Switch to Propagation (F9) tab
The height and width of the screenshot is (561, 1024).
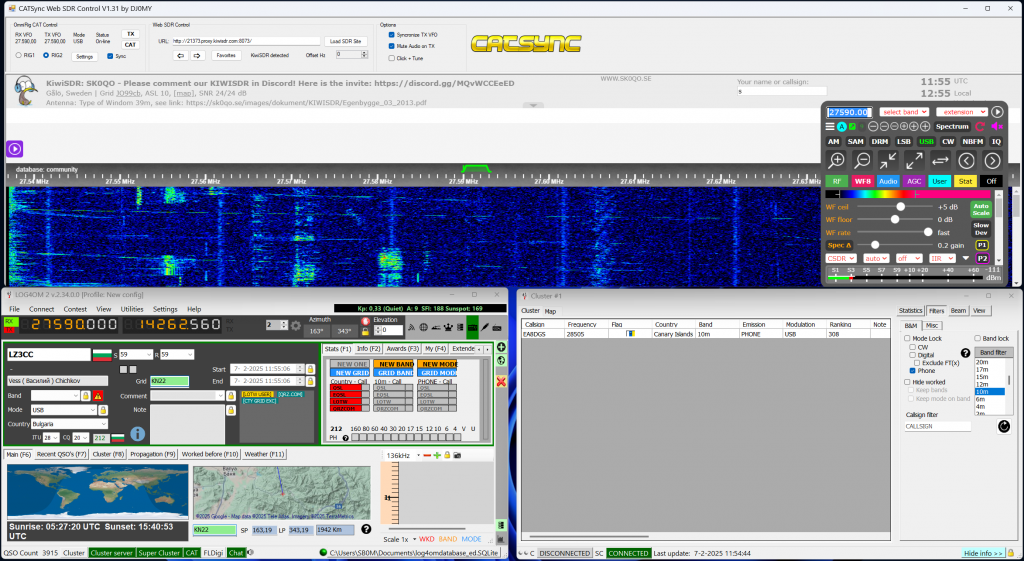pyautogui.click(x=152, y=454)
